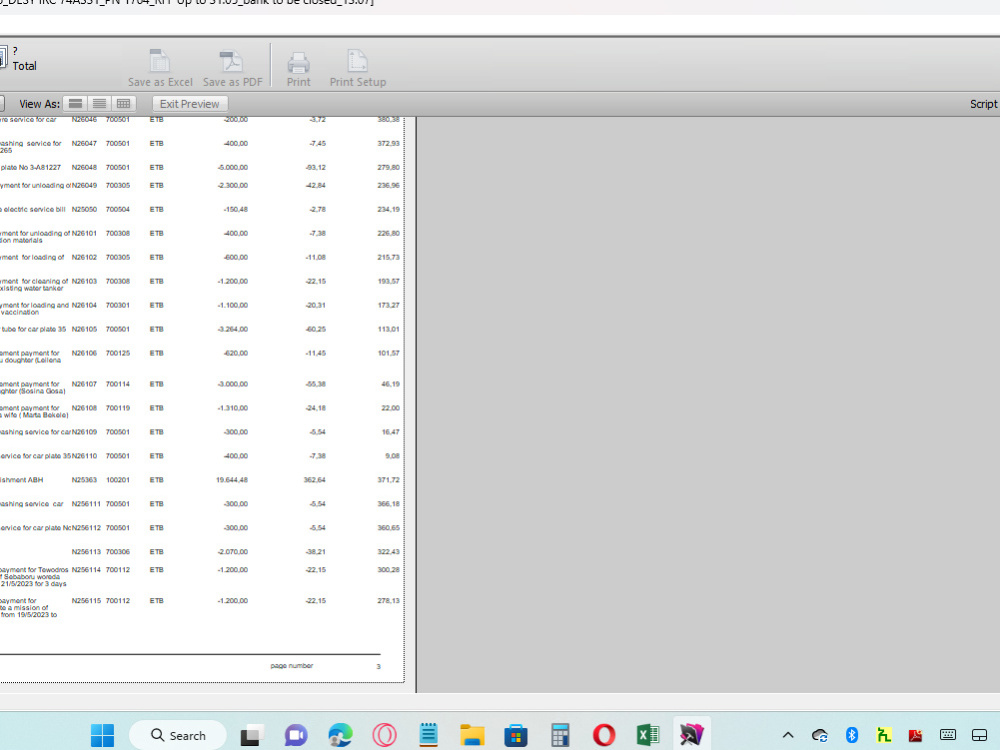Click the page number 3 footer value
This screenshot has height=750, width=1000.
(x=378, y=666)
